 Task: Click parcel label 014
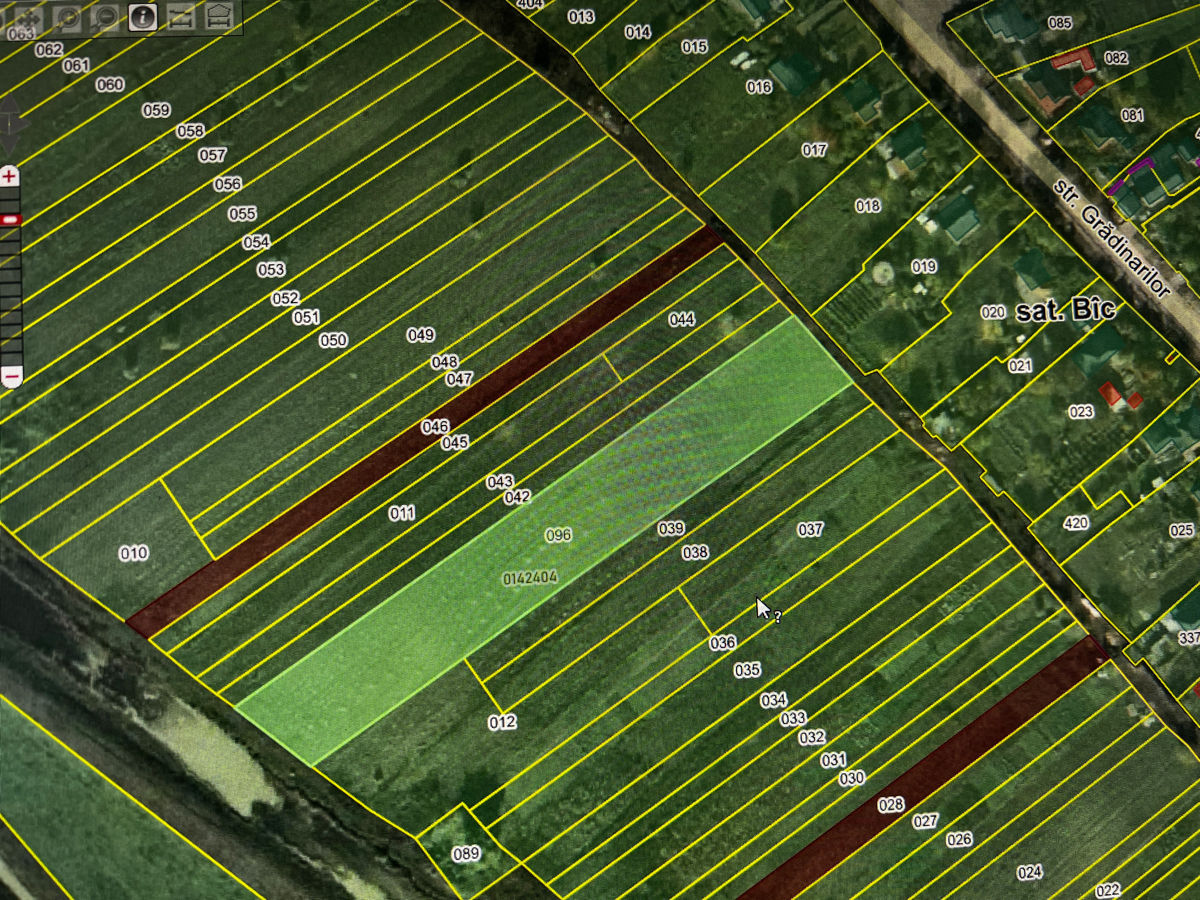point(638,32)
